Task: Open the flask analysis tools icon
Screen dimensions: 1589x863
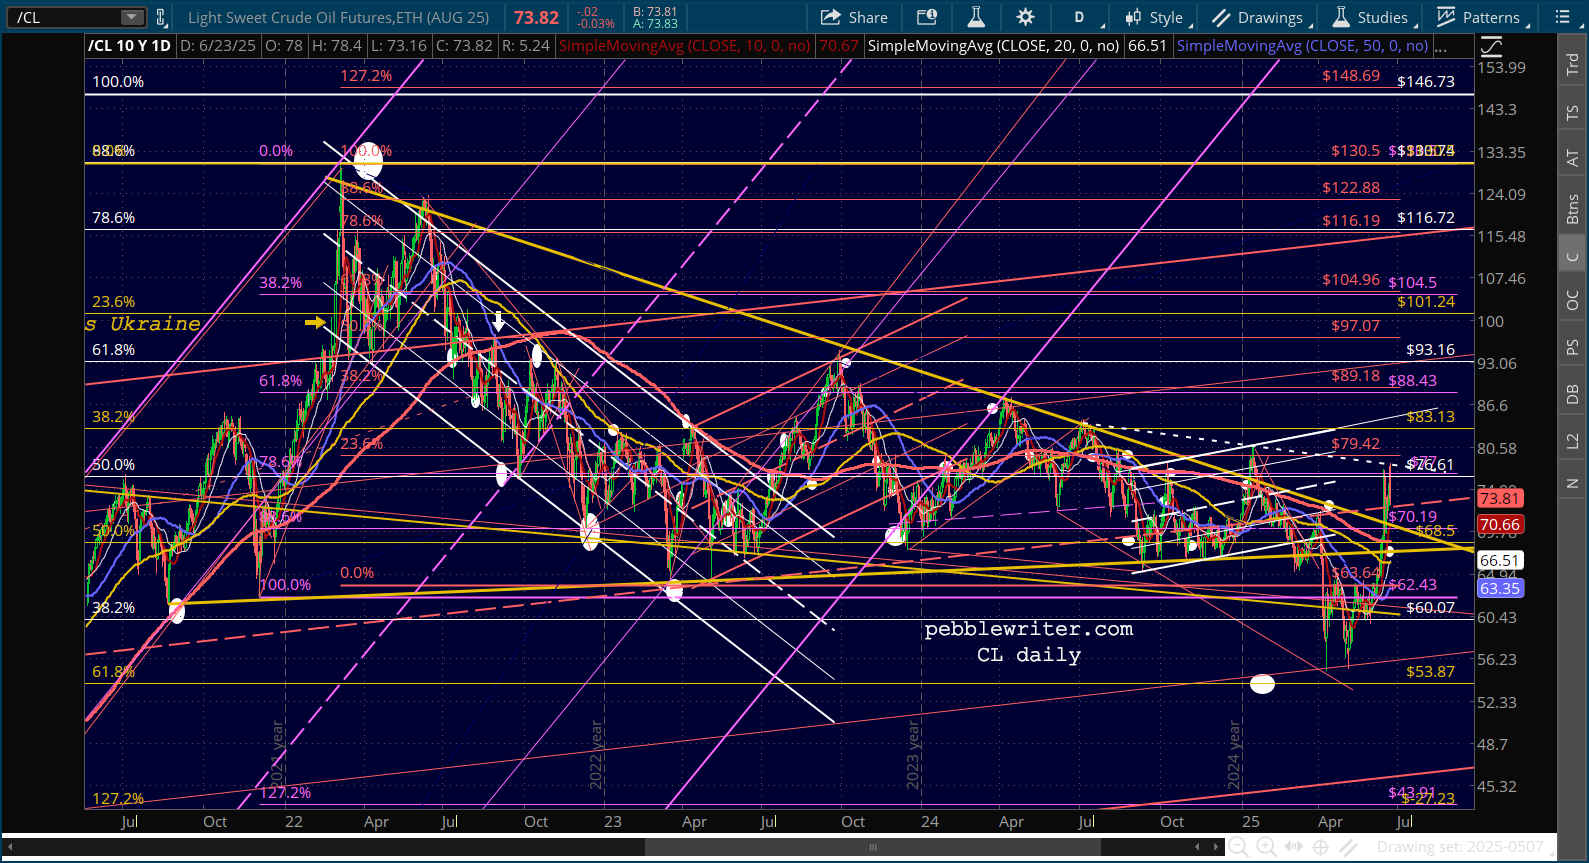Action: coord(976,17)
